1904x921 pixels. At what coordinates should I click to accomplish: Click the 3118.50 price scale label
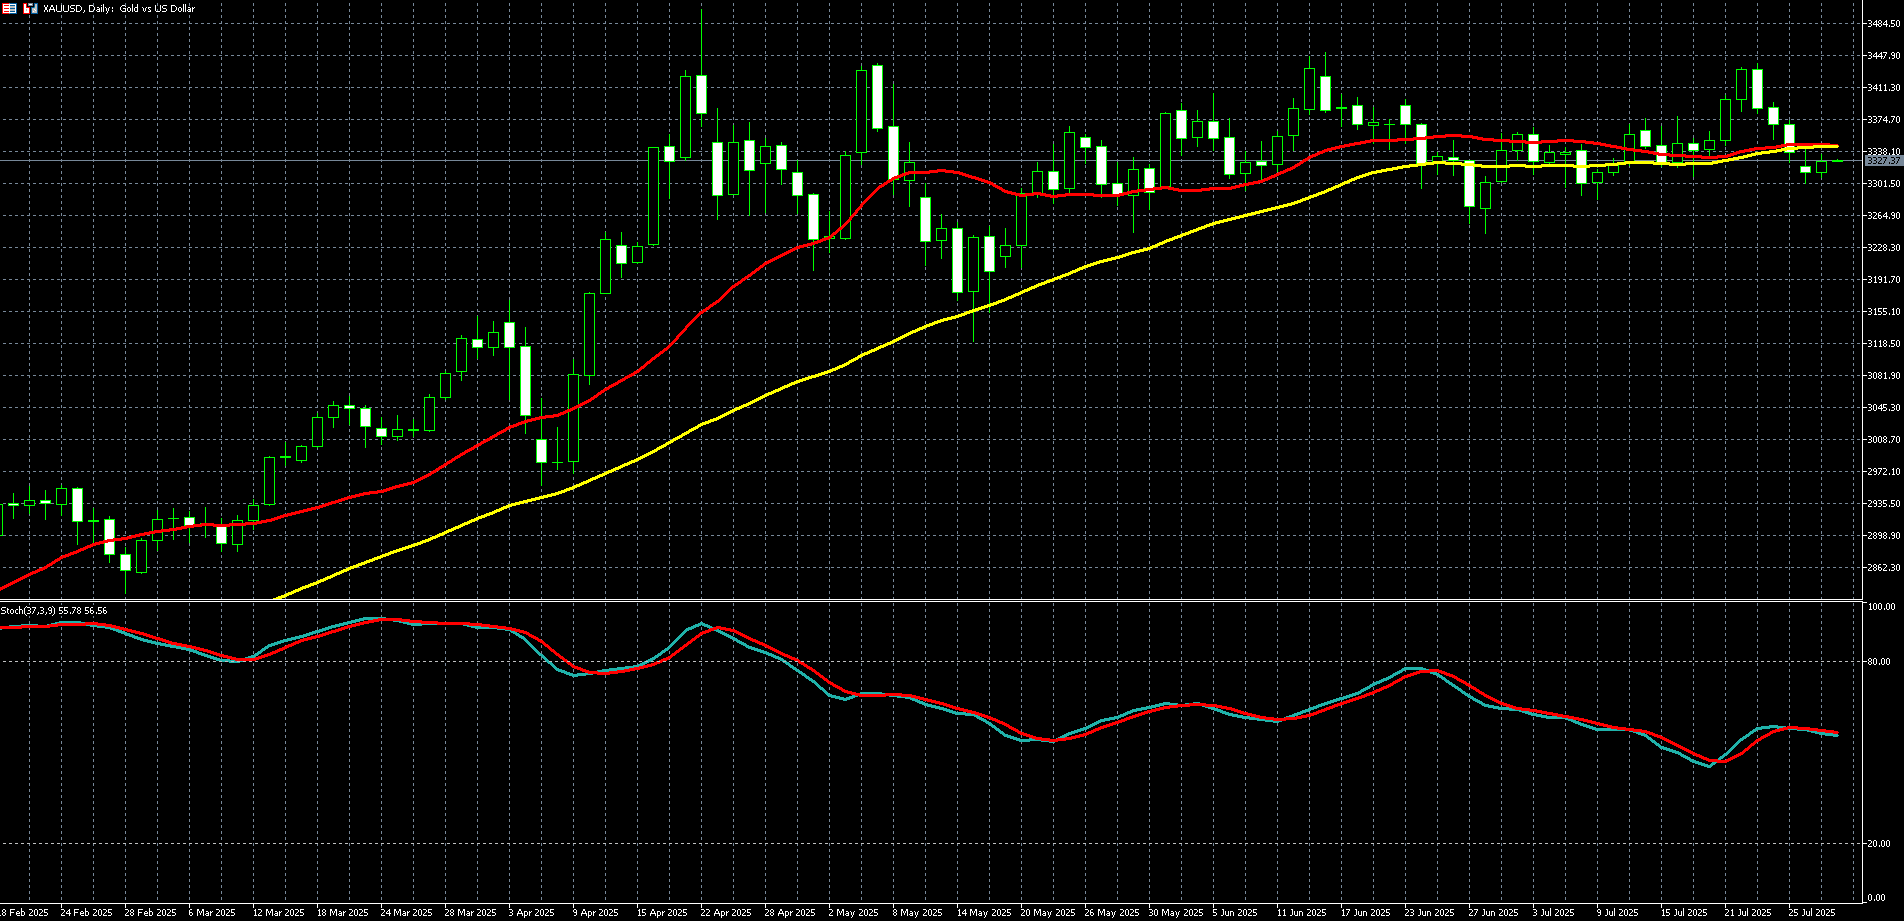pos(1883,344)
